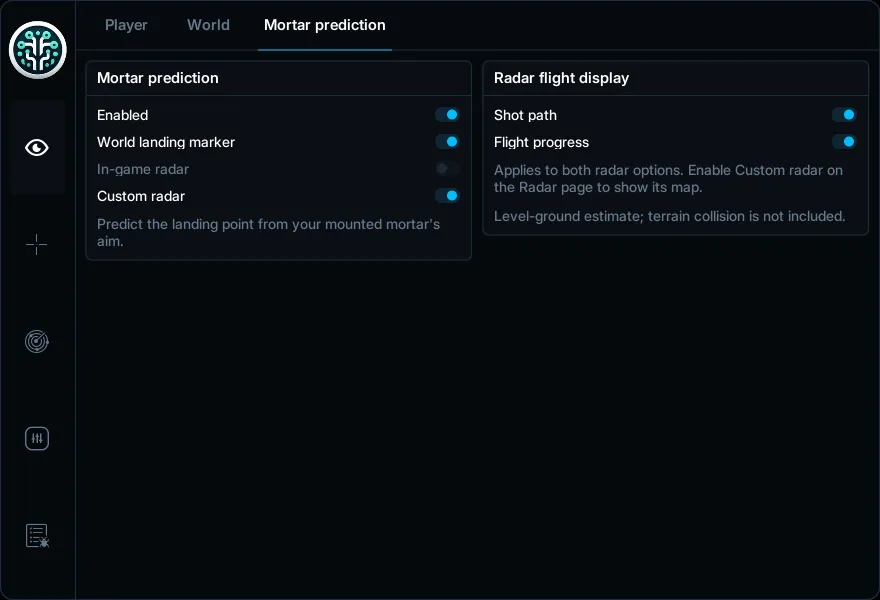Click the circuit-tree logo icon
This screenshot has height=600, width=880.
[38, 50]
